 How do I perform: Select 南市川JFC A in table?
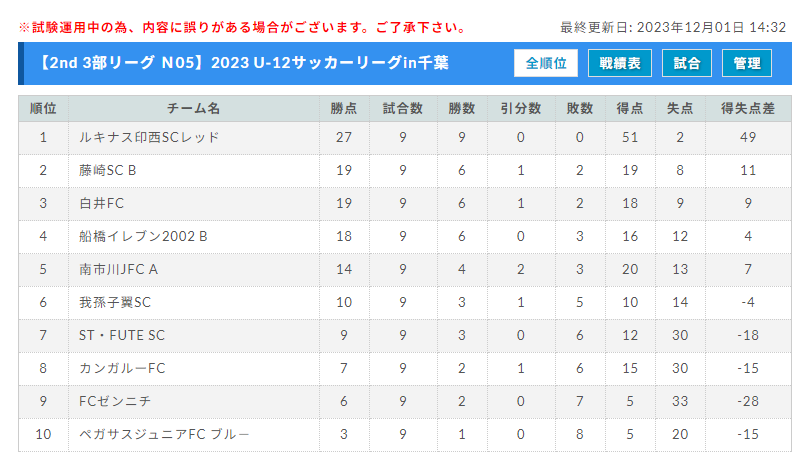click(x=118, y=269)
